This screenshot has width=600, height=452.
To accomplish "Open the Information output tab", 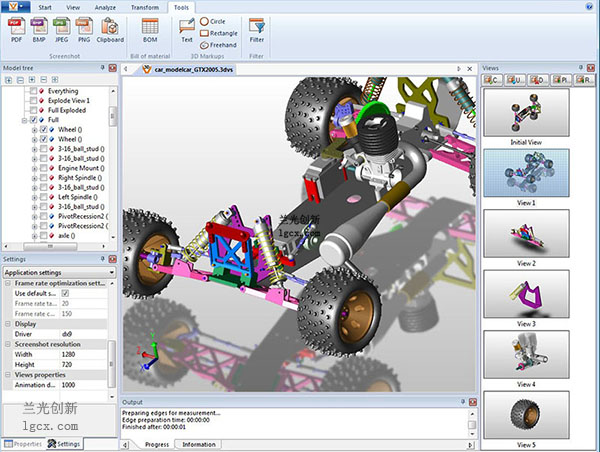I will point(200,444).
